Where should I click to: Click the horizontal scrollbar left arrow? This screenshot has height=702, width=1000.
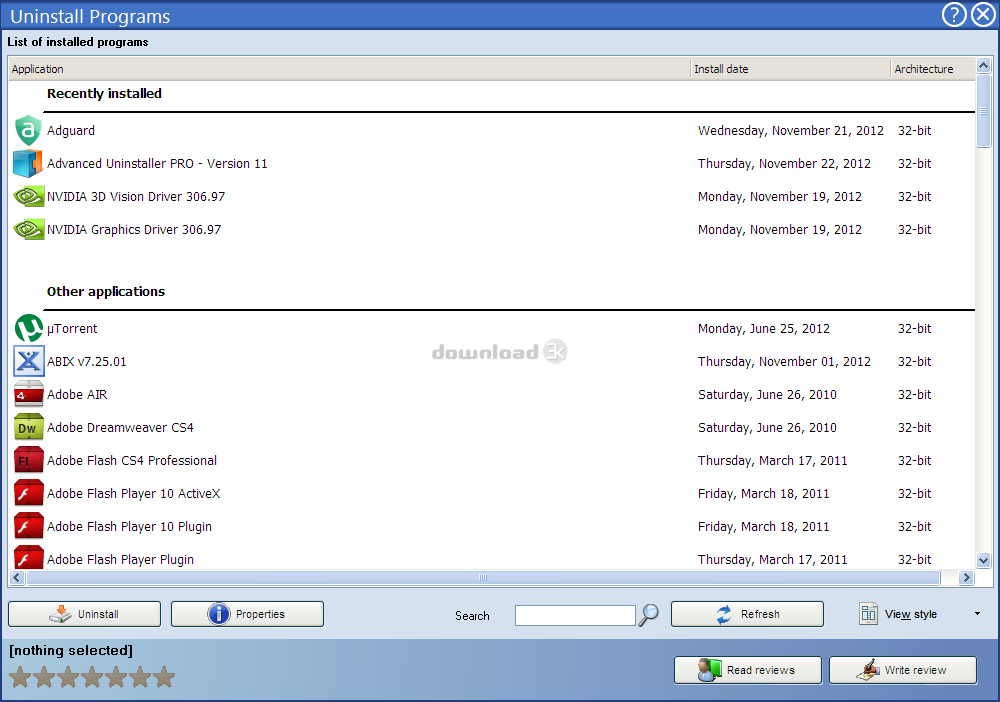click(x=17, y=578)
